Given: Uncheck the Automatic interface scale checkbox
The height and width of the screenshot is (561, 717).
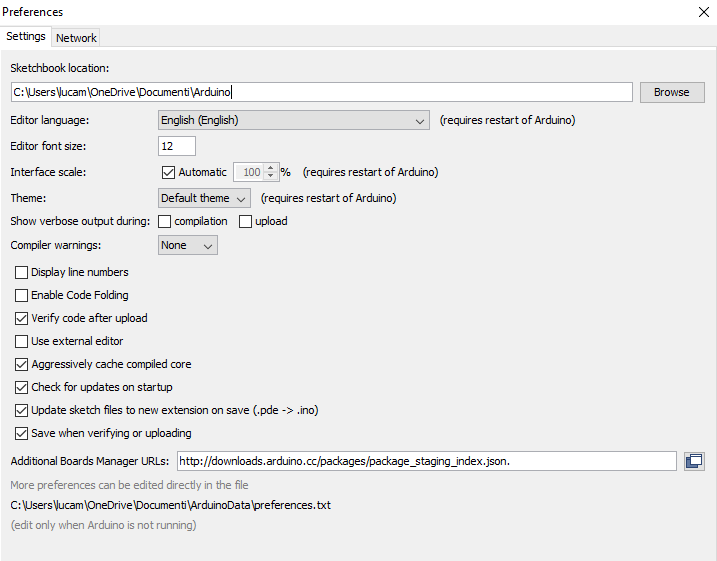Looking at the screenshot, I should pos(168,172).
